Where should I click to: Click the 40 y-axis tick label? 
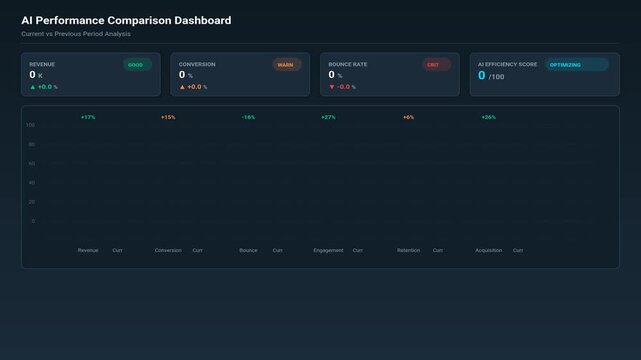pyautogui.click(x=31, y=183)
